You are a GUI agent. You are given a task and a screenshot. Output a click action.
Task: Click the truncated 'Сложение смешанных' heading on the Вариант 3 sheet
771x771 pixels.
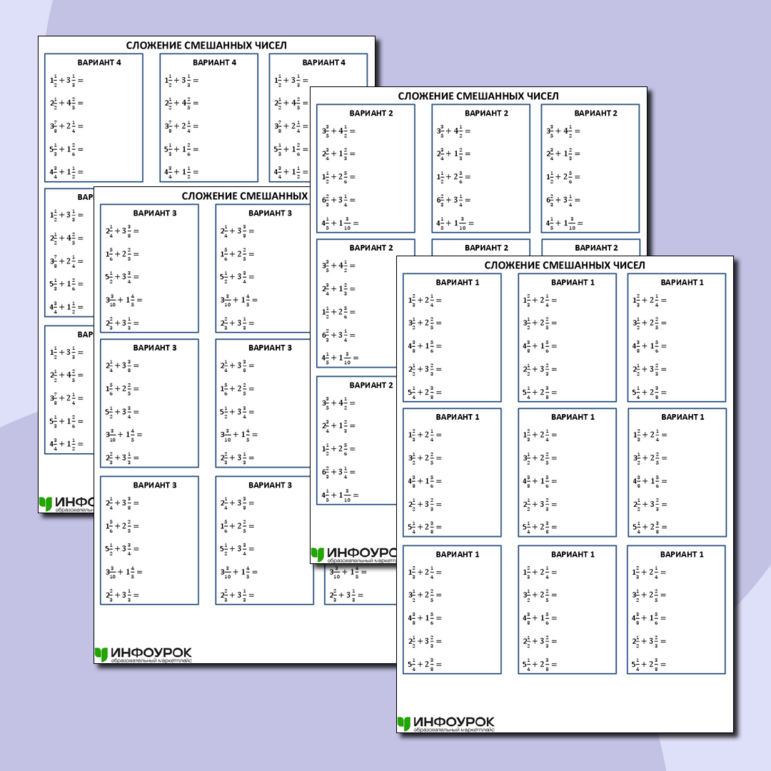coord(244,196)
